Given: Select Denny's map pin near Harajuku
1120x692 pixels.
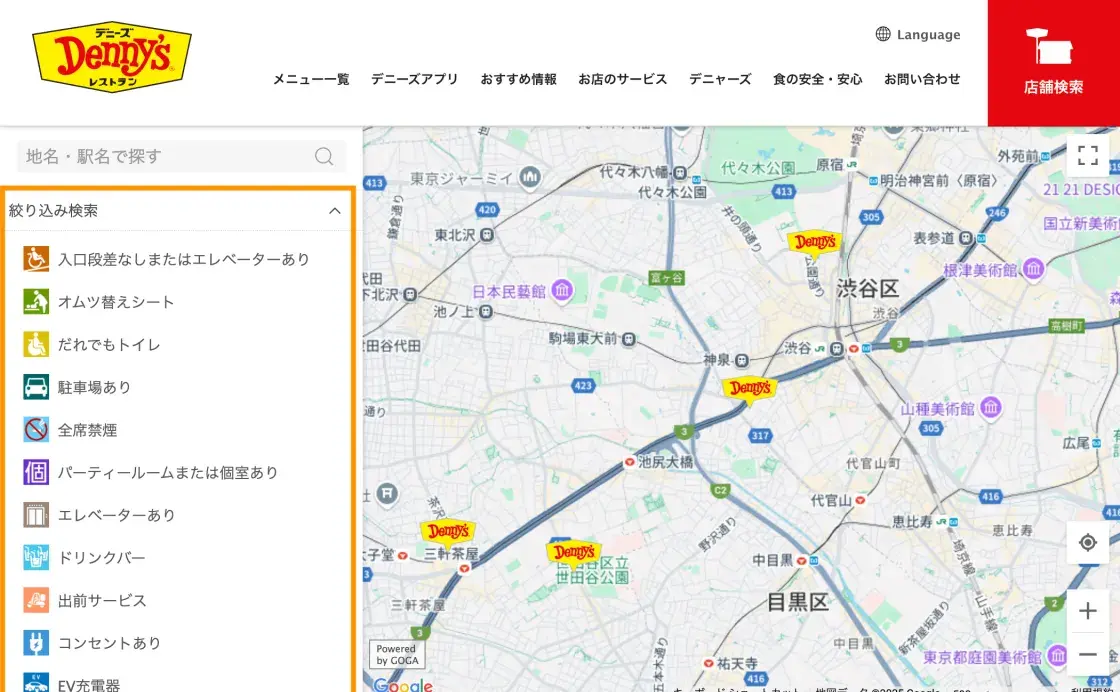Looking at the screenshot, I should pos(814,243).
